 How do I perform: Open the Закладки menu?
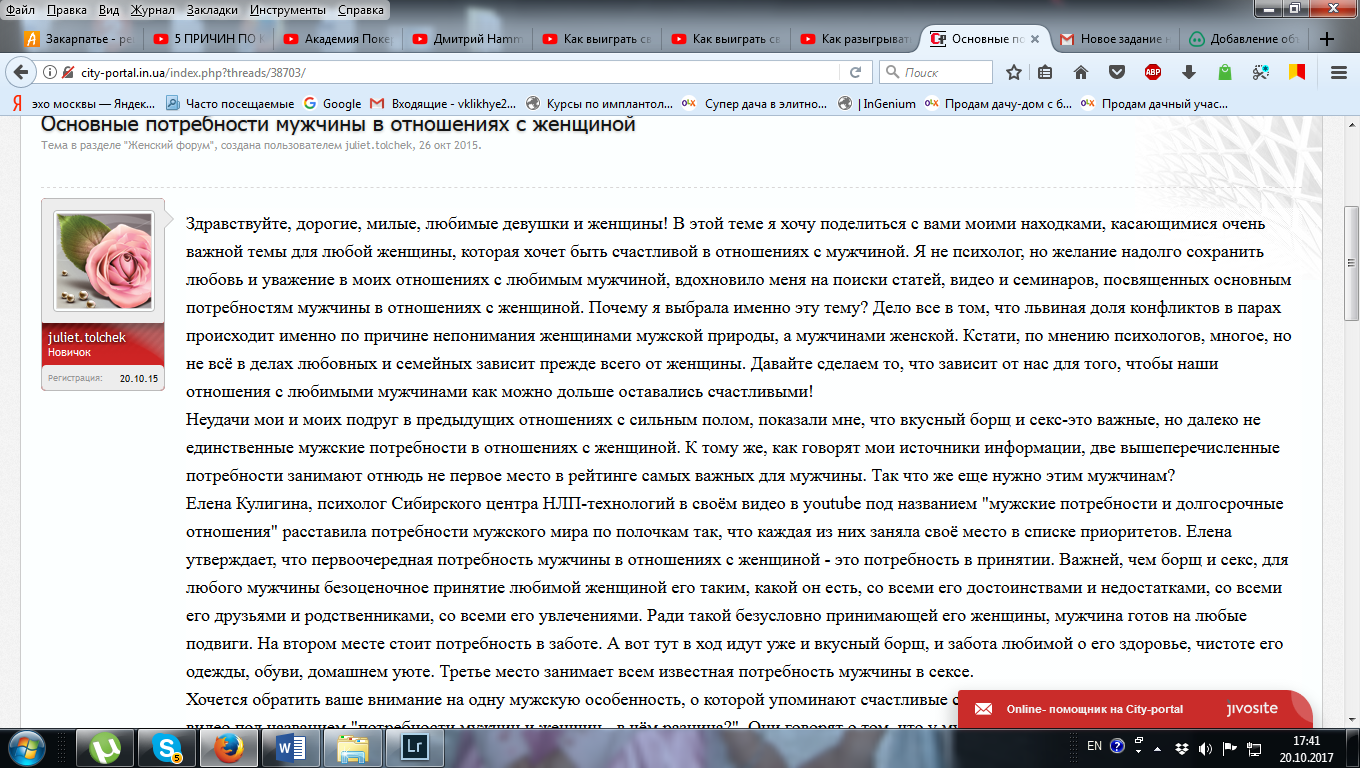click(213, 10)
